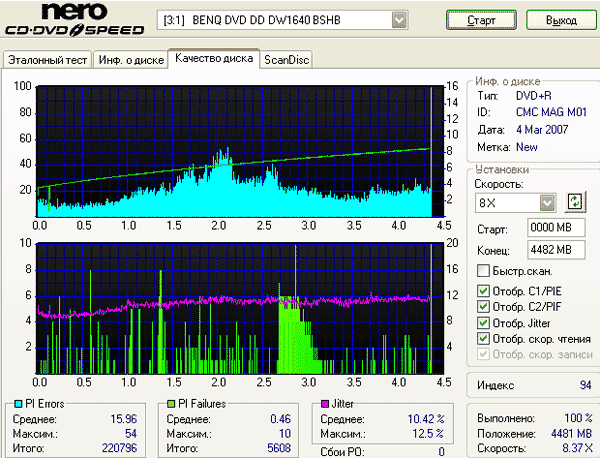
Task: Click the disc label value New
Action: coord(527,147)
